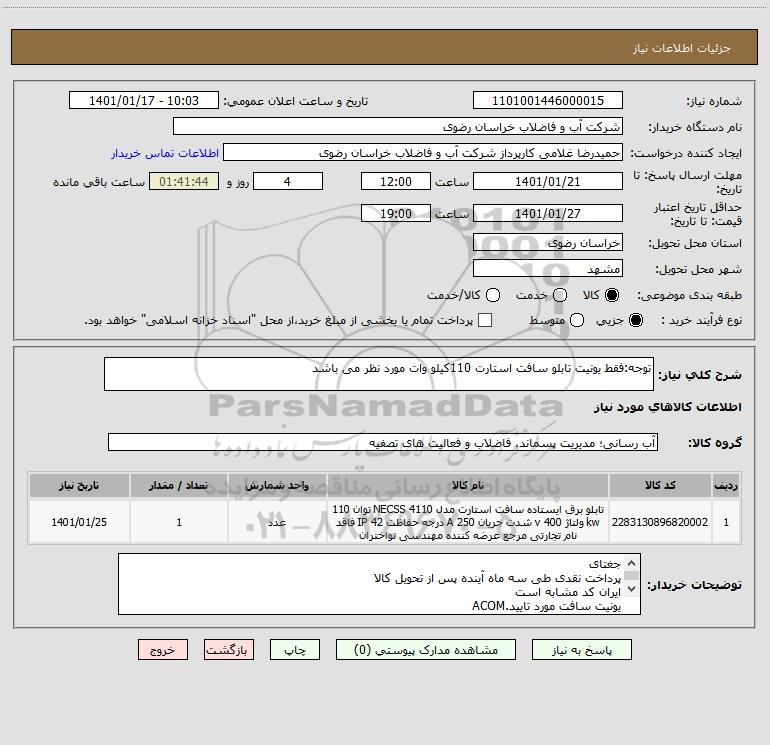This screenshot has height=745, width=770.
Task: Click the need date cell 1401/01/25
Action: (x=79, y=522)
